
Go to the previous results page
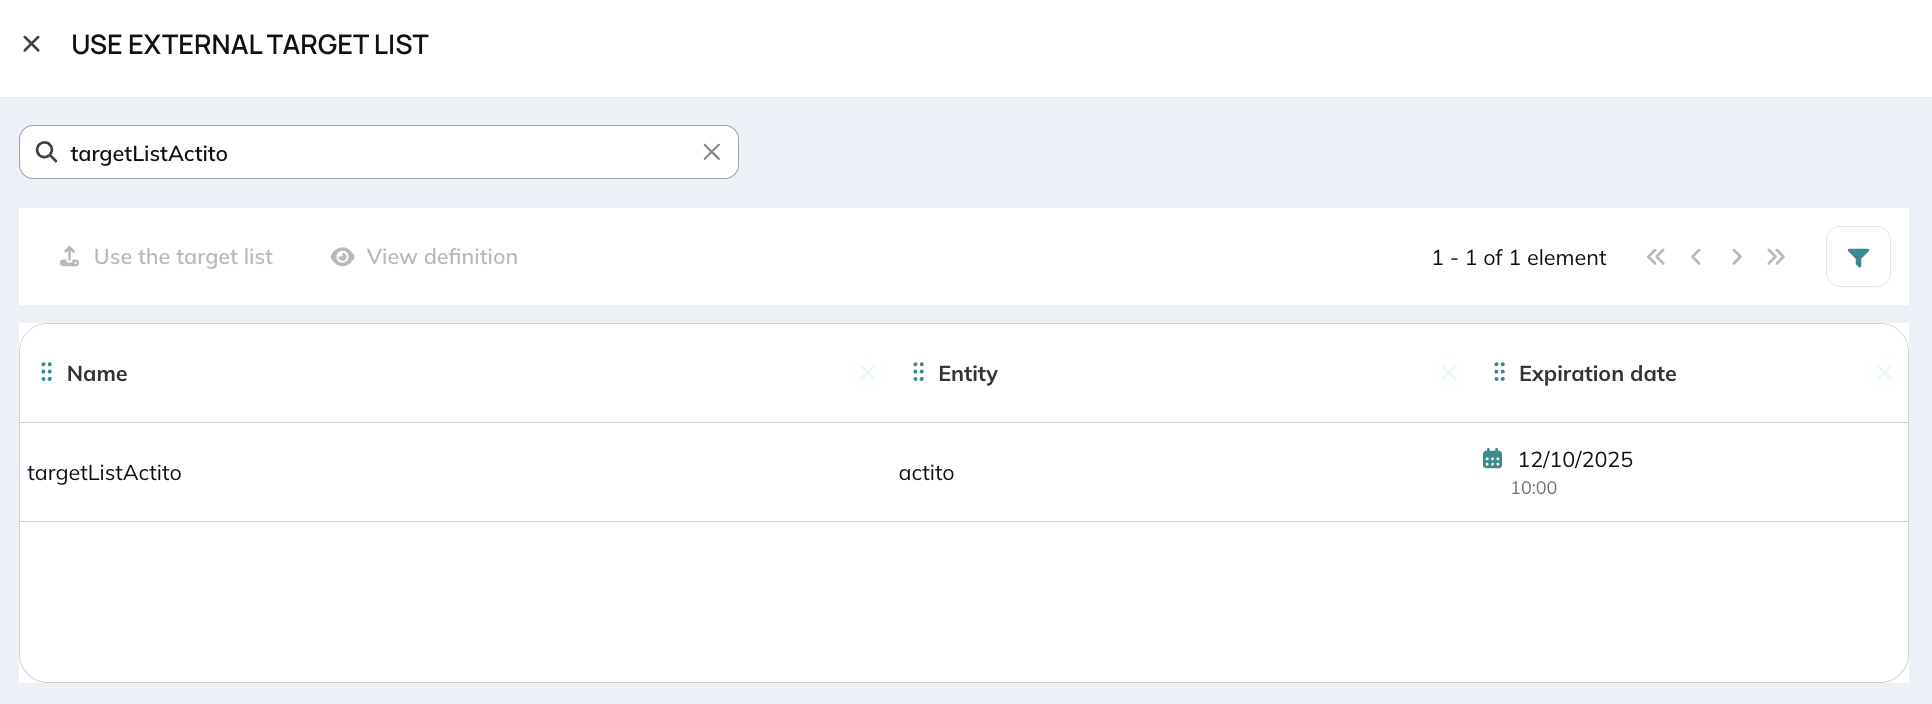tap(1696, 257)
